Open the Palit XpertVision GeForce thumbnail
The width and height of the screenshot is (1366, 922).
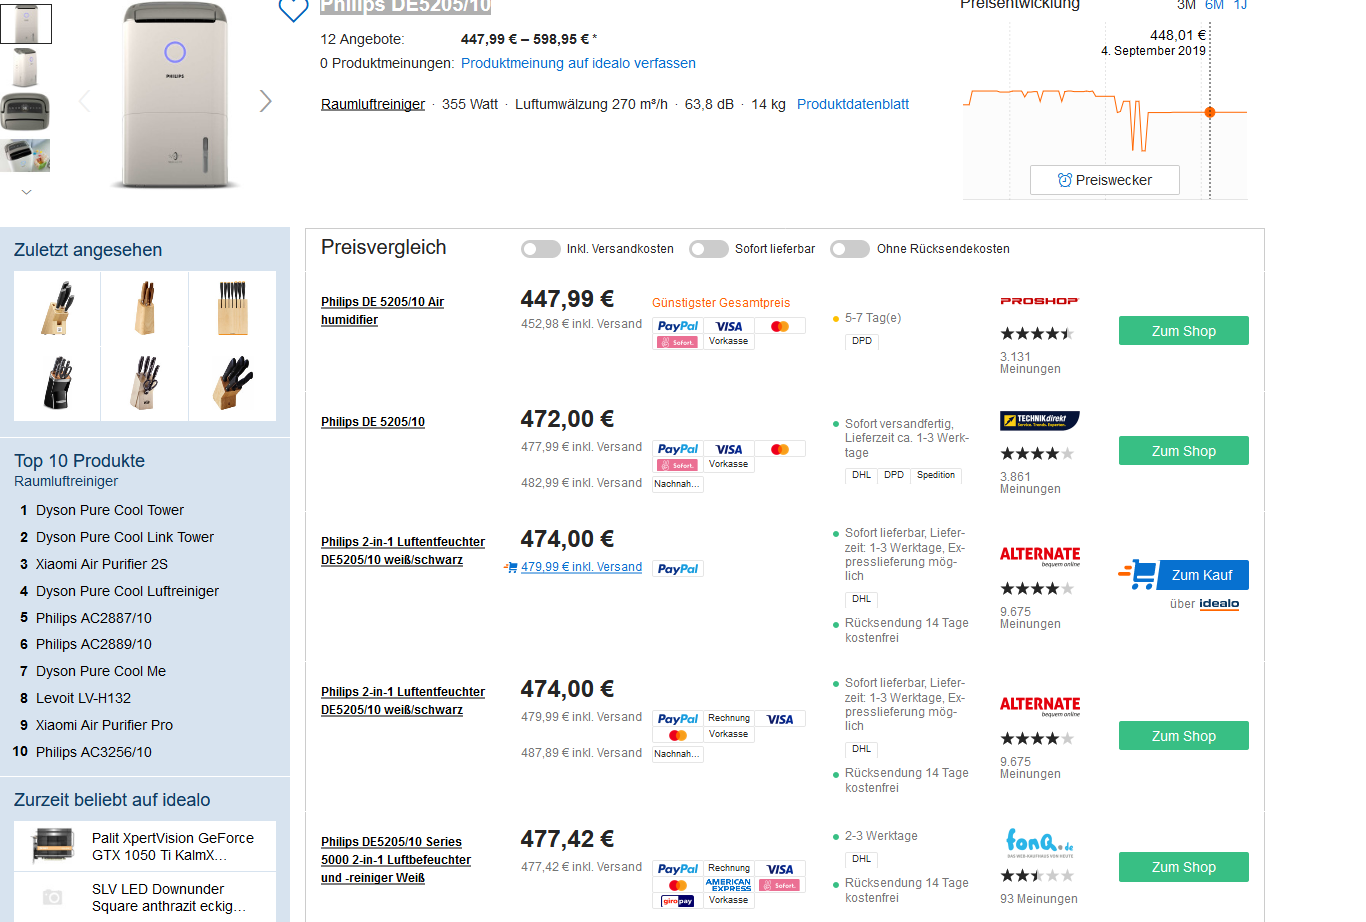[x=54, y=846]
